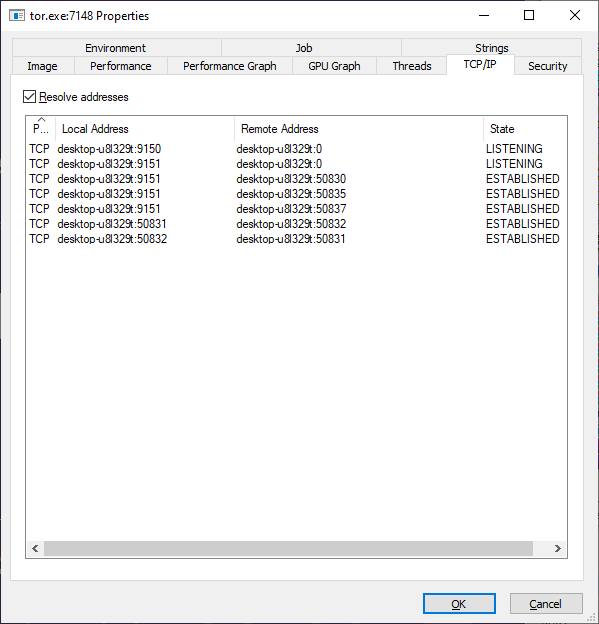Click the scroll right arrow

[558, 548]
